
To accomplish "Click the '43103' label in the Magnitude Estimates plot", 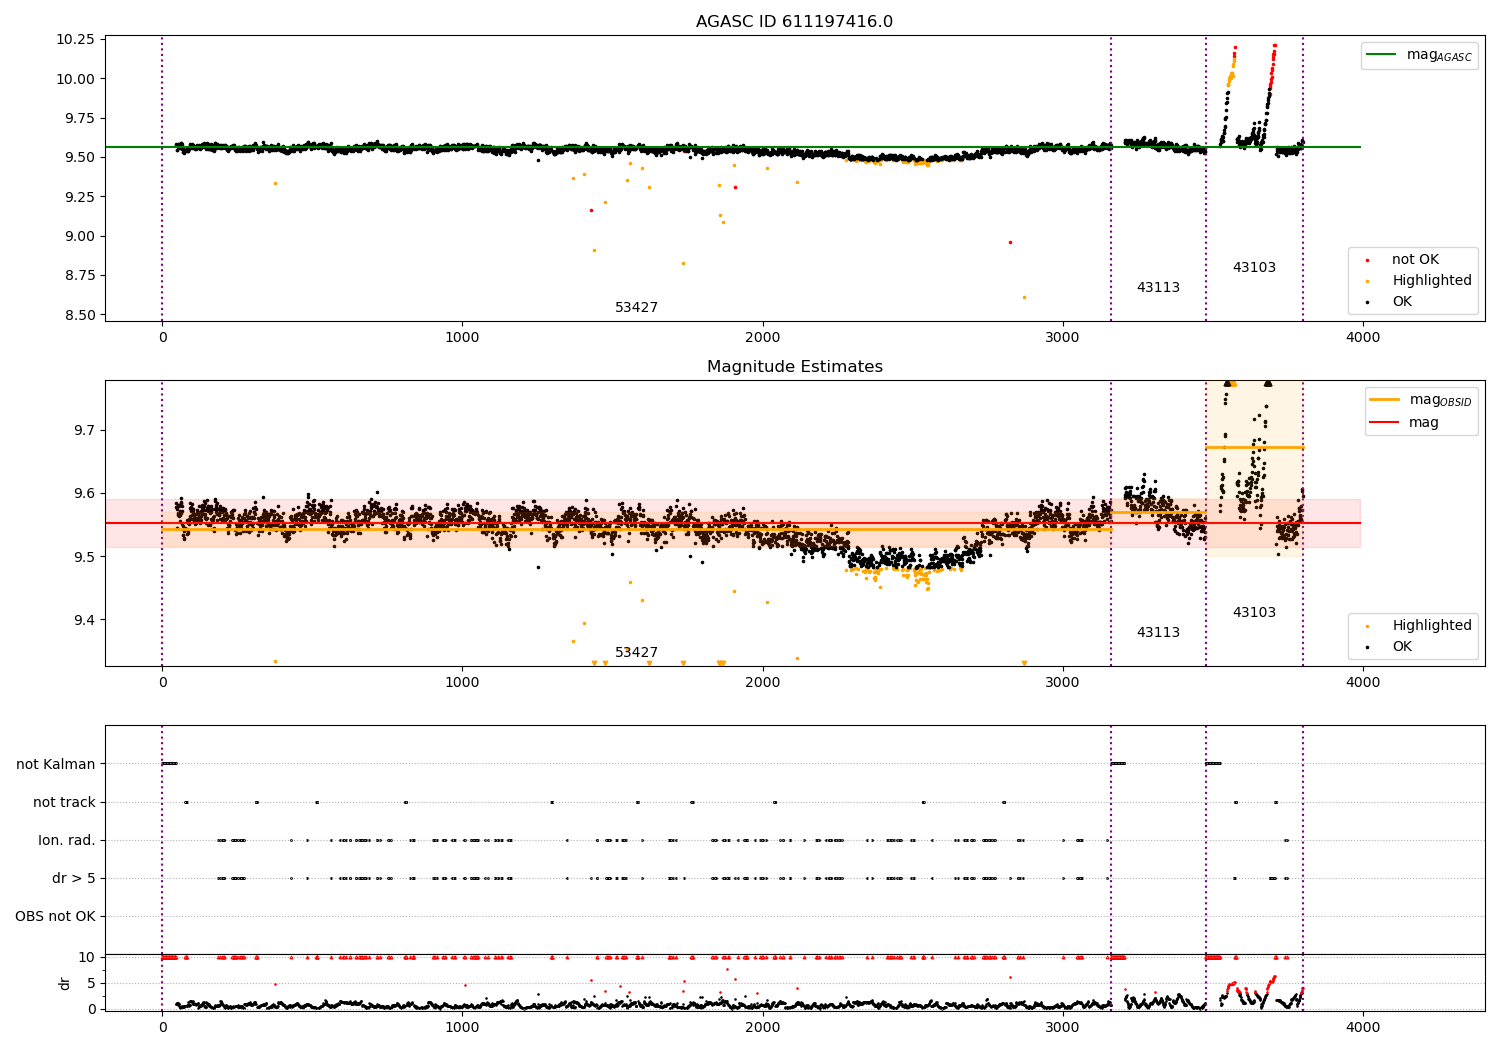I will 1254,613.
